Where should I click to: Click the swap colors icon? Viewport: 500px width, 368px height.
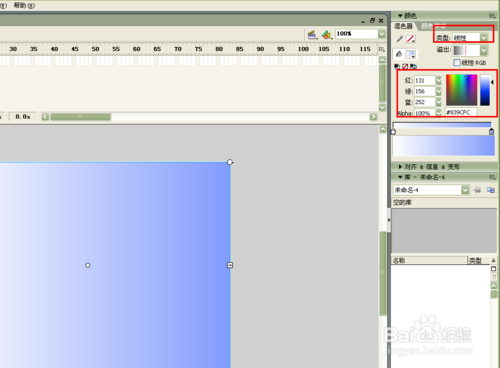[413, 66]
